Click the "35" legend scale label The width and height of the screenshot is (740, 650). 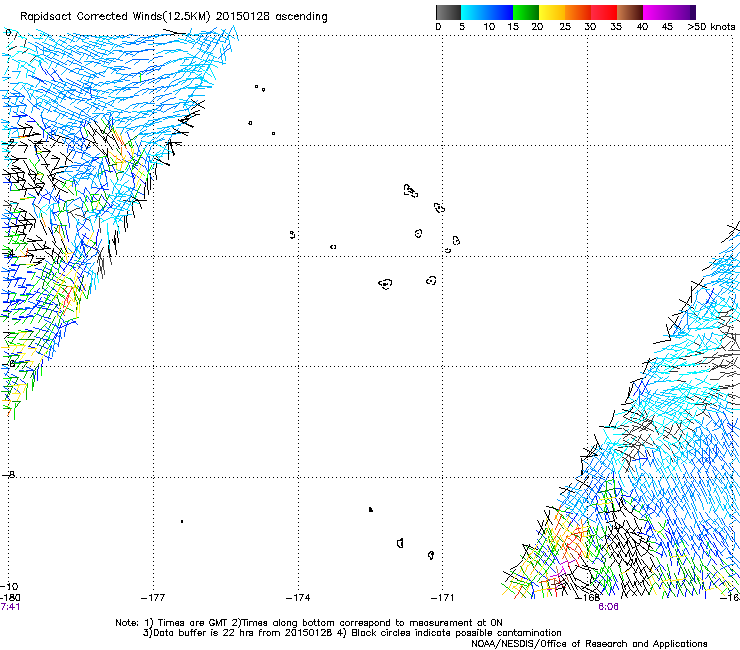click(x=616, y=27)
